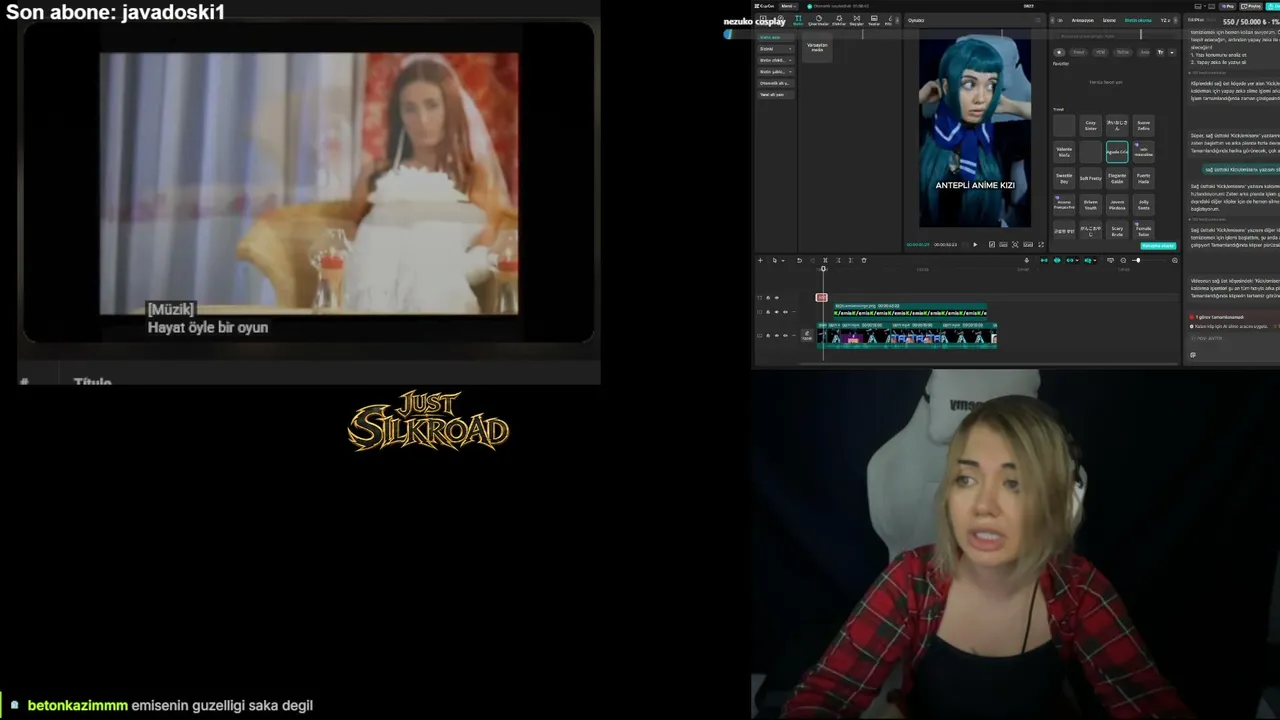1280x720 pixels.
Task: Expand the Sizinki category in the sidebar
Action: coord(775,48)
